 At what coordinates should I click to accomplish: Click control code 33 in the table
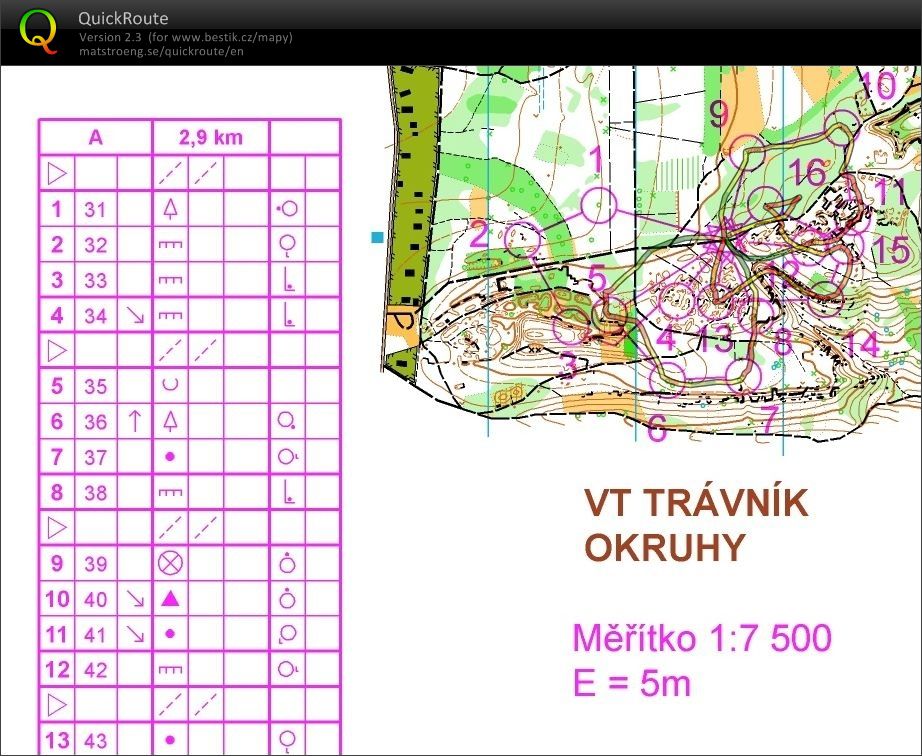95,280
